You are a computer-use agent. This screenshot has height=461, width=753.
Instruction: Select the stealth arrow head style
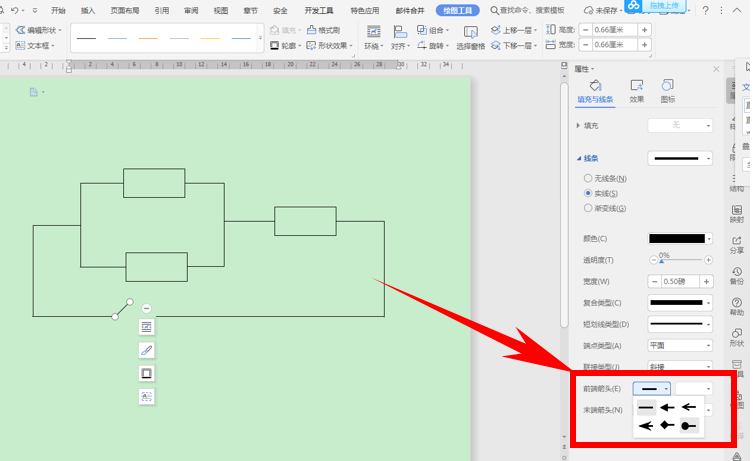(x=646, y=426)
